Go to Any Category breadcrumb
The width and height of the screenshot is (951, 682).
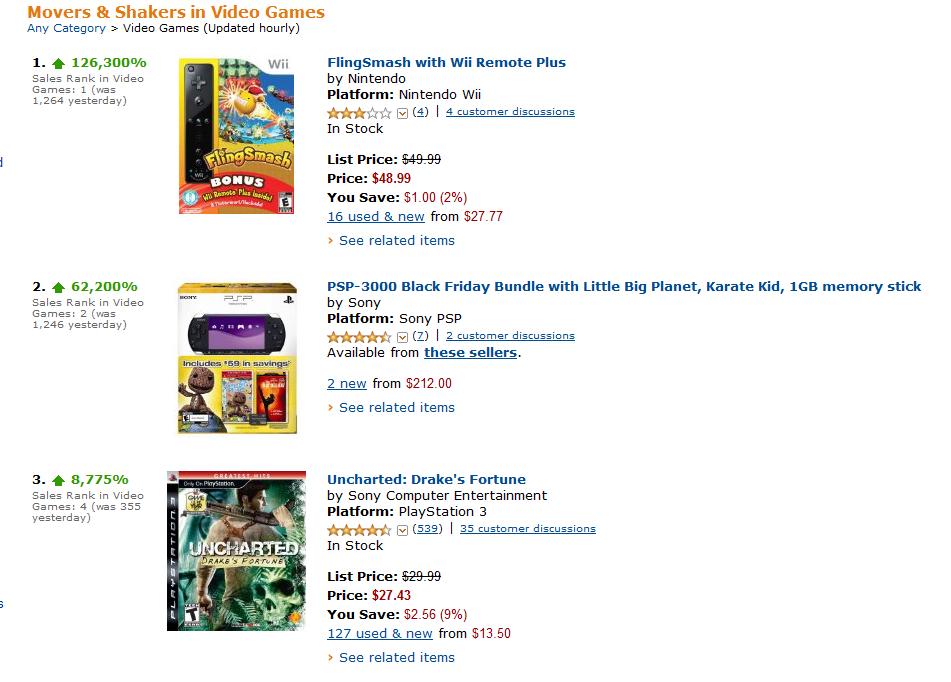coord(66,28)
